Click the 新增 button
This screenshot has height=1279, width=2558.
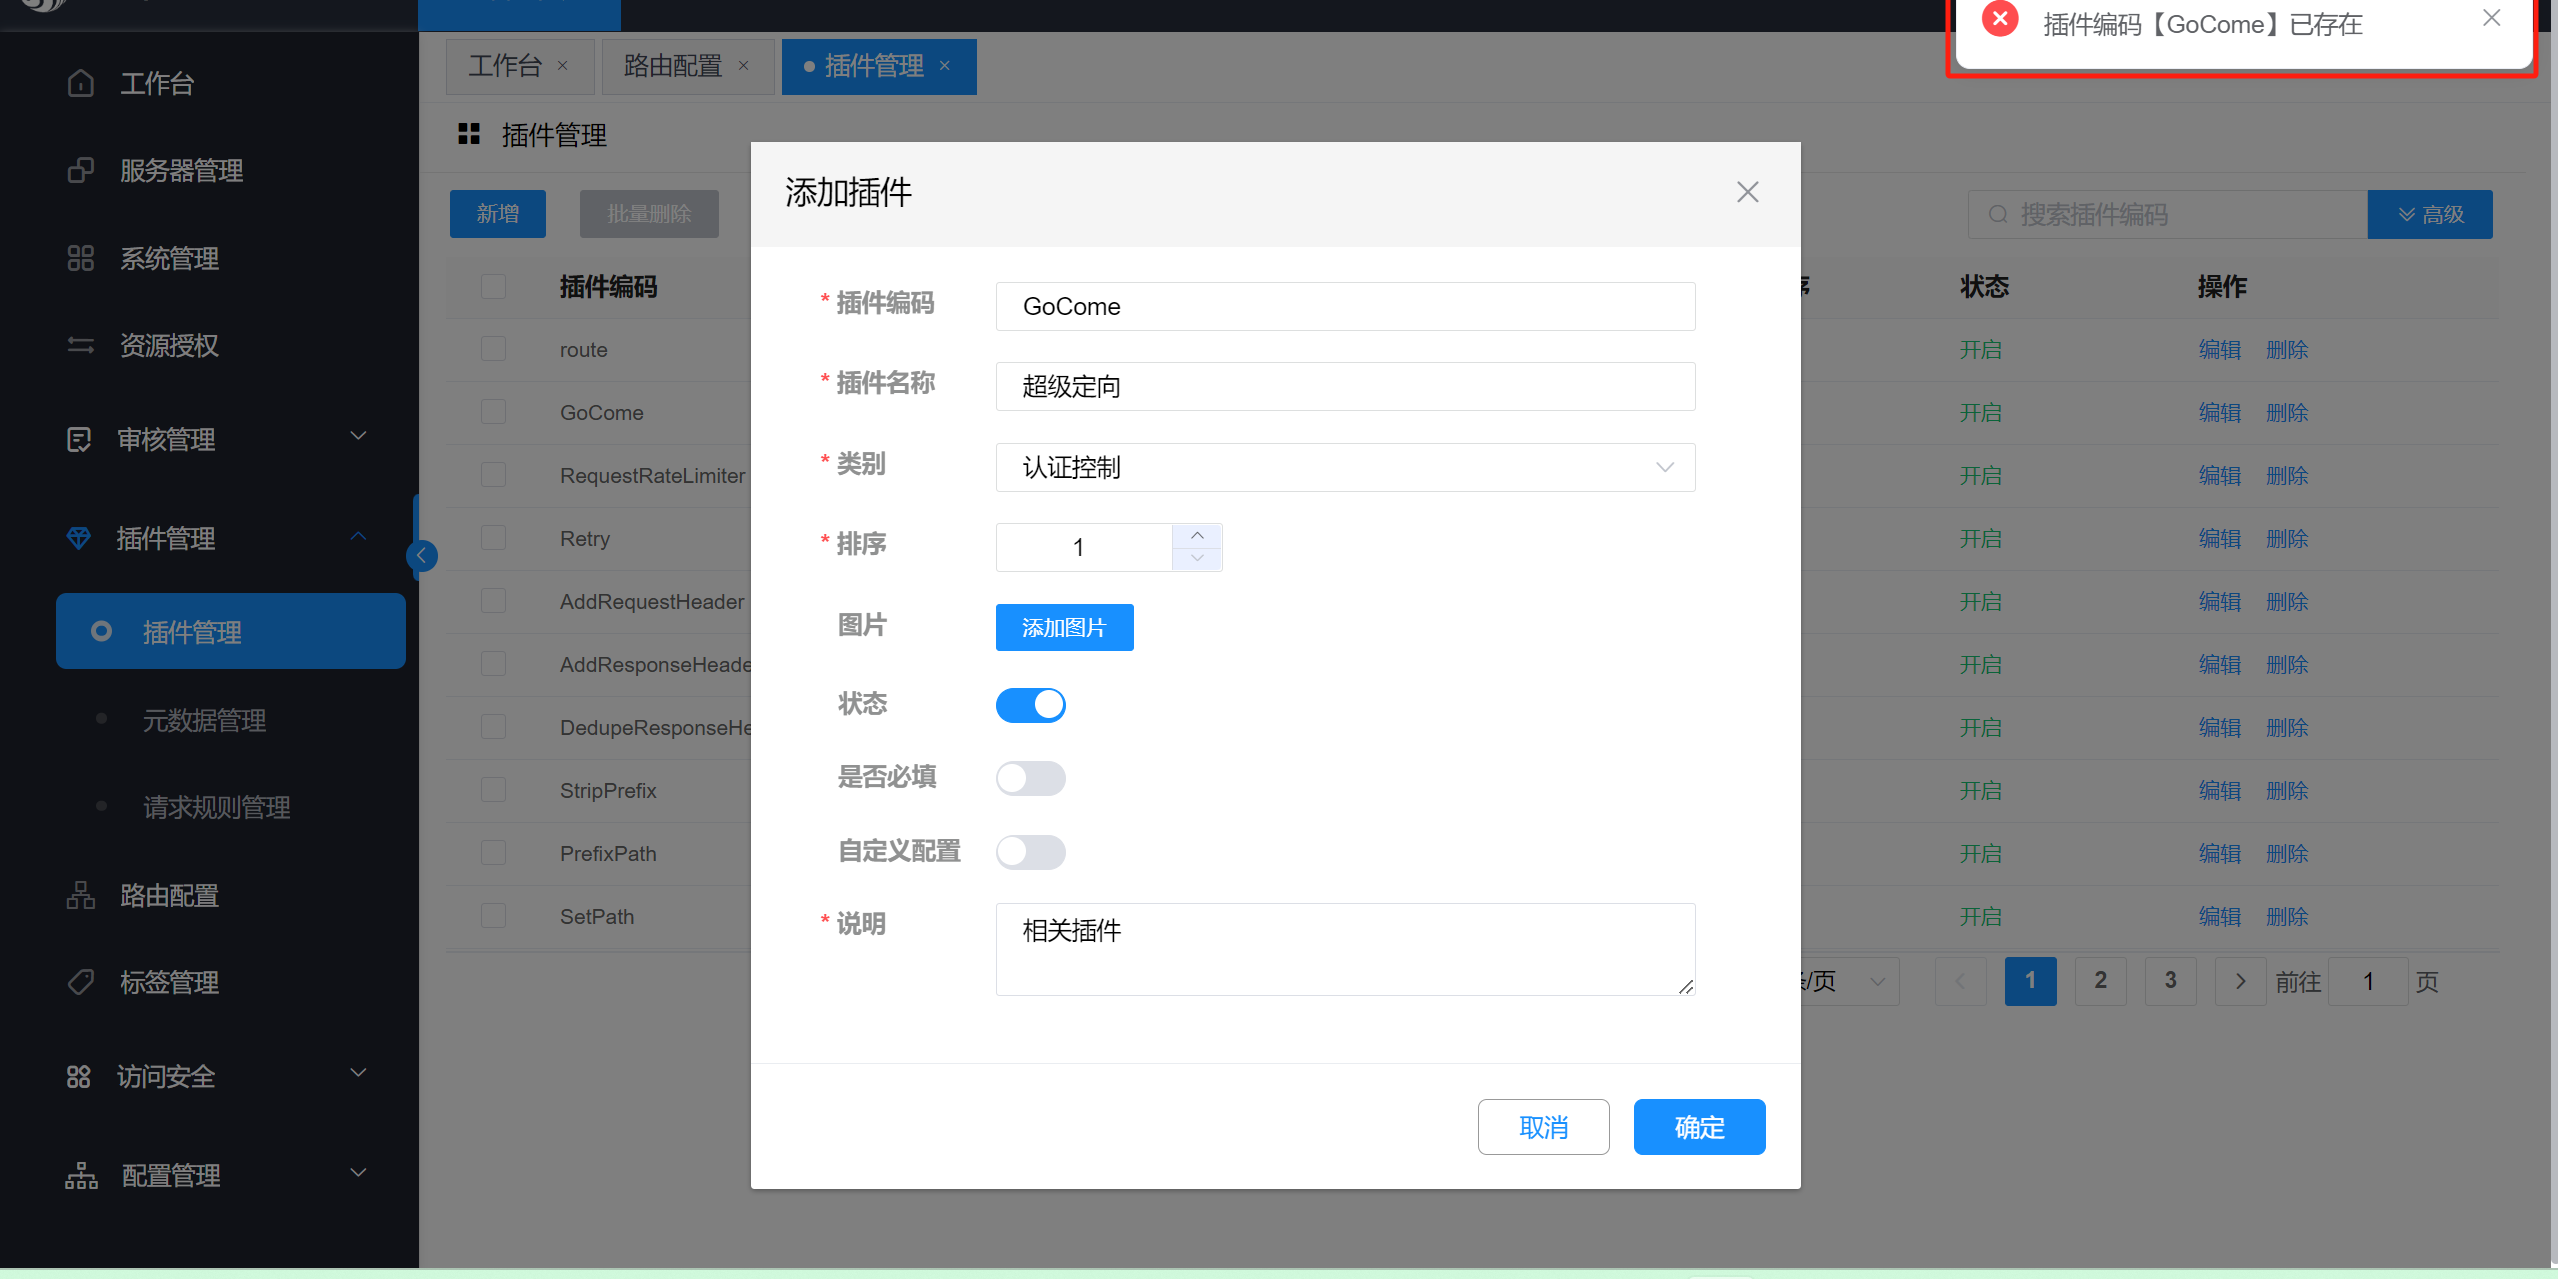[x=497, y=214]
